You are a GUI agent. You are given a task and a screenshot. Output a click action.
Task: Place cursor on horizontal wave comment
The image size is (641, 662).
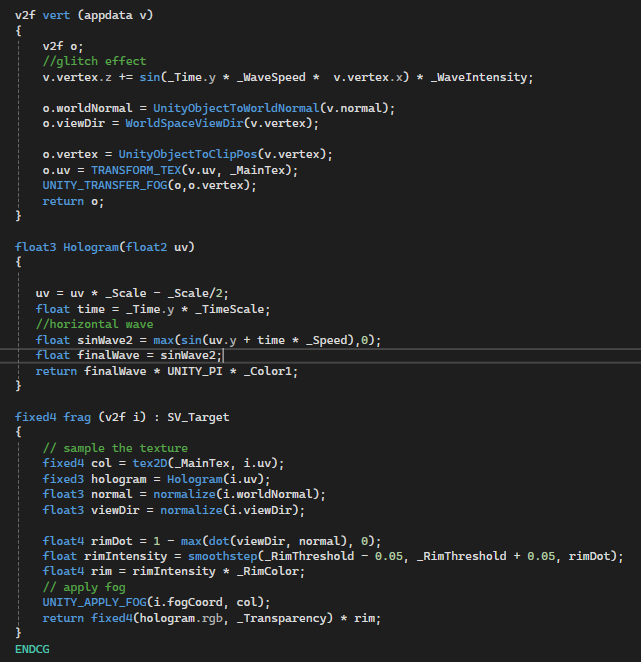[x=94, y=324]
